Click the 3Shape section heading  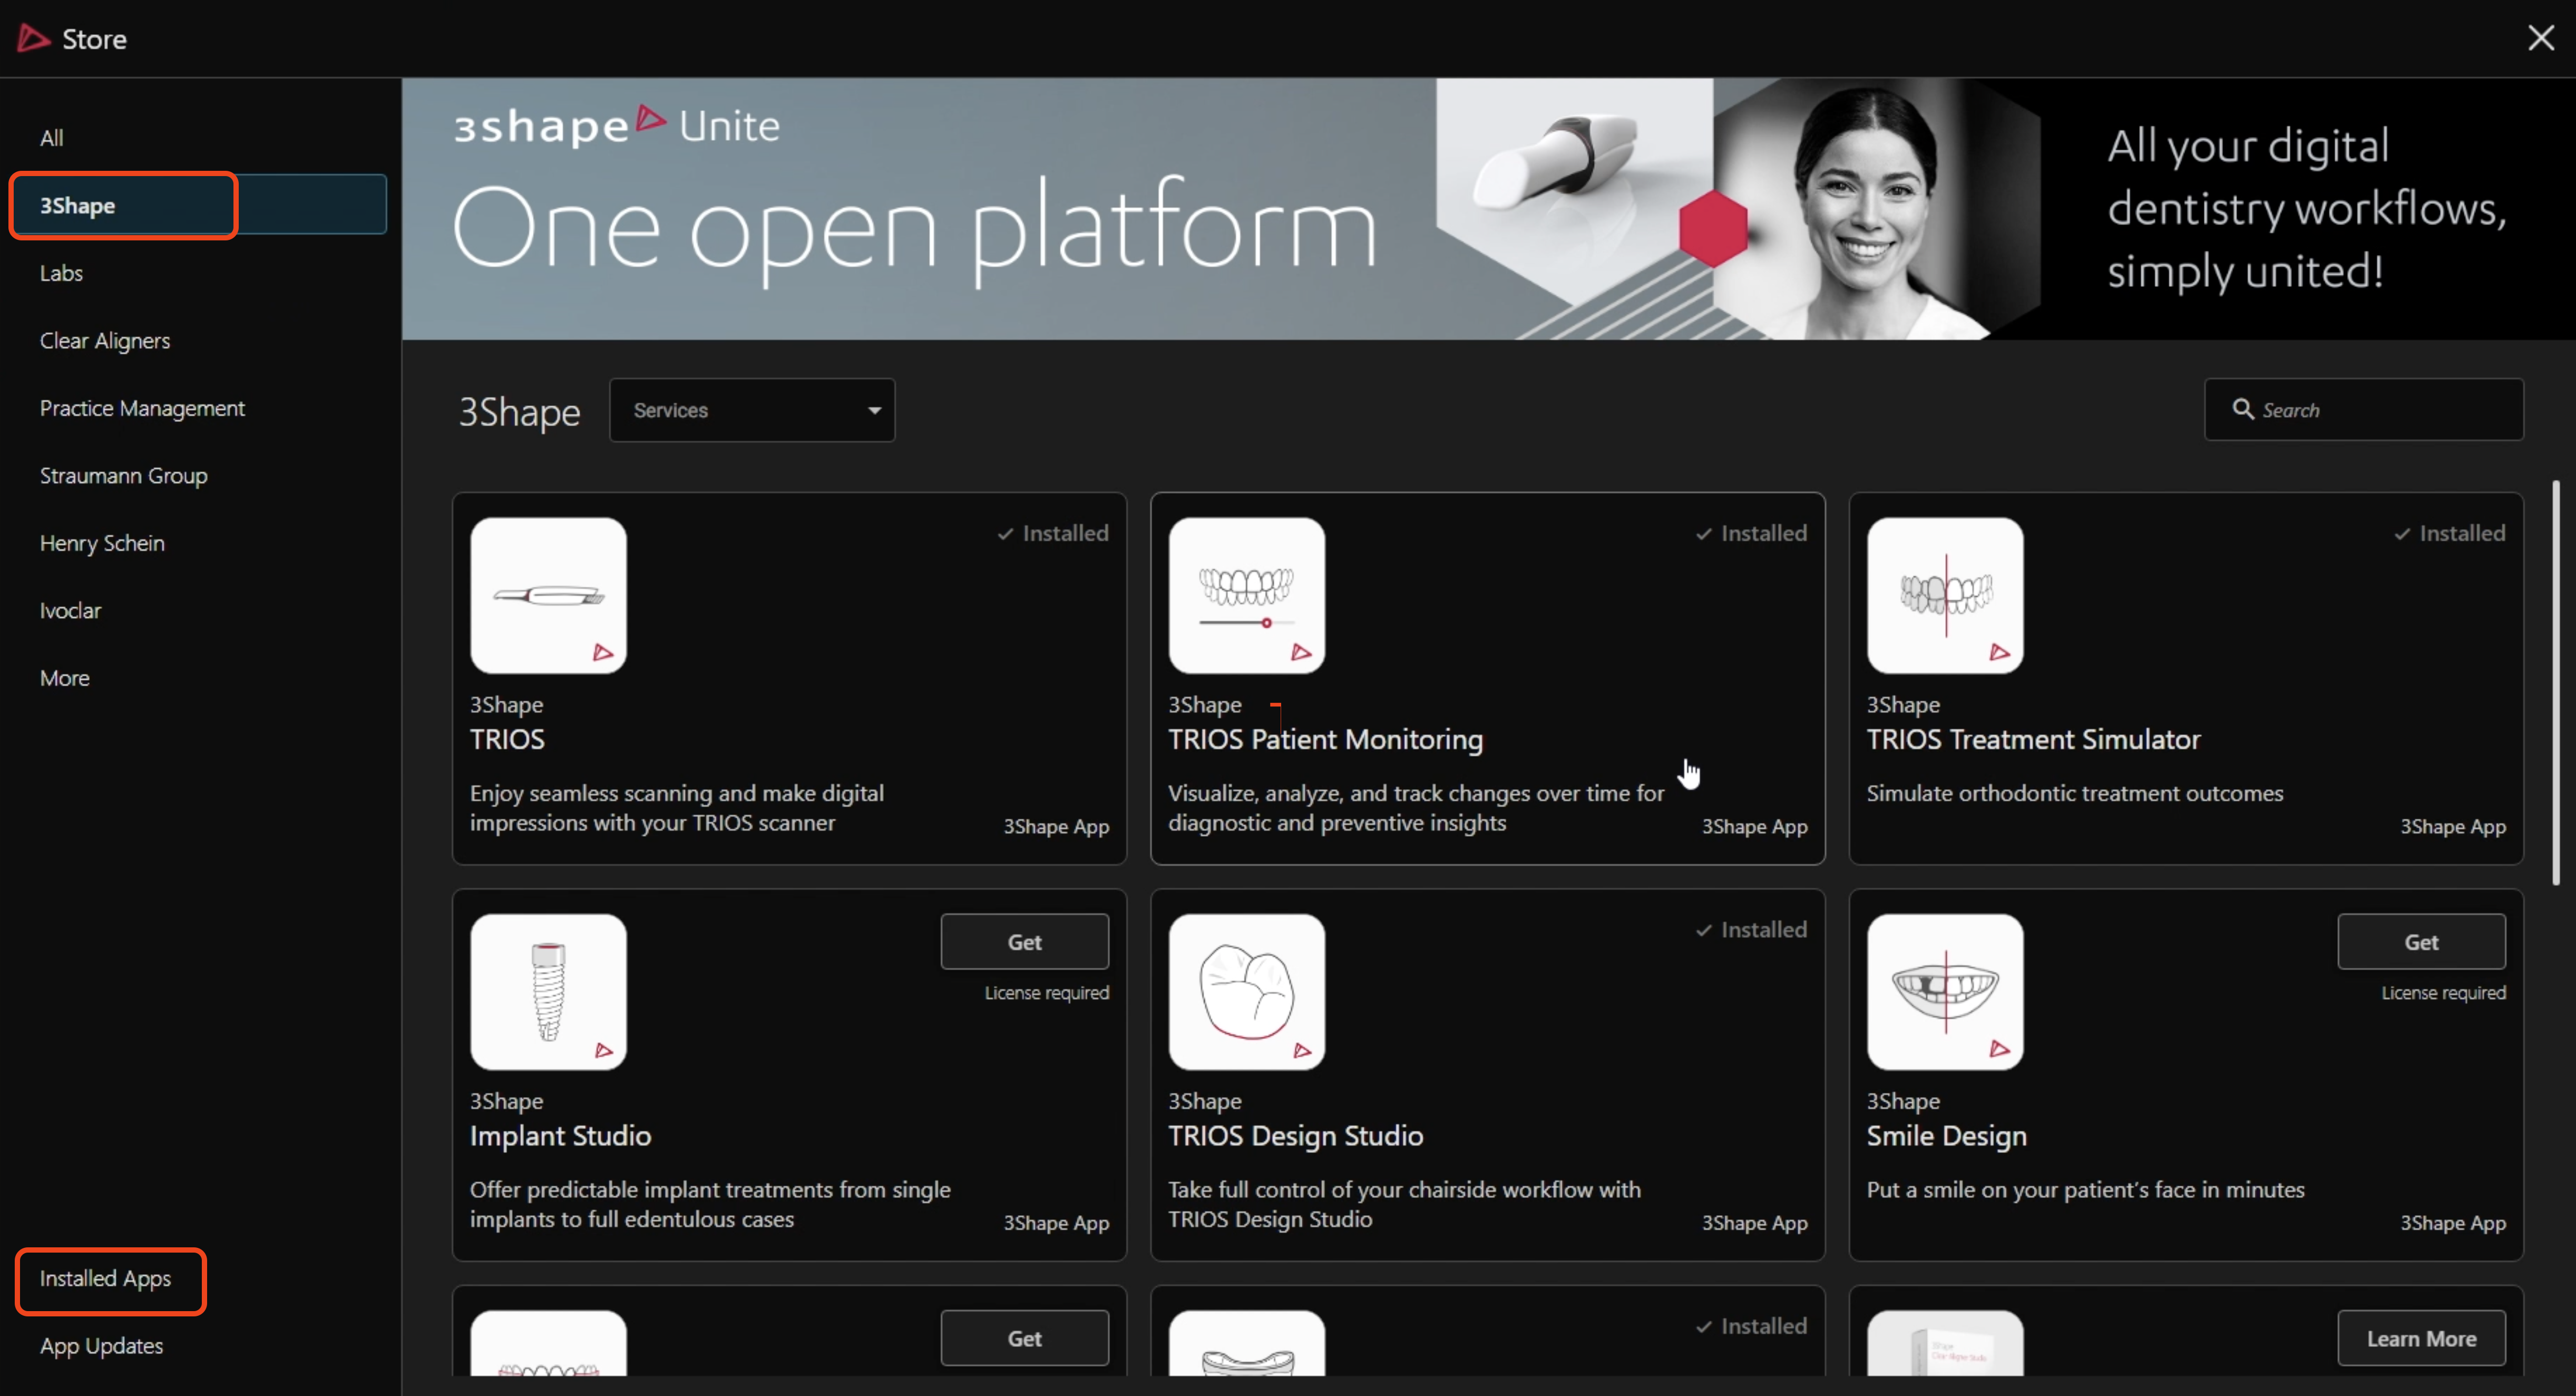[519, 411]
